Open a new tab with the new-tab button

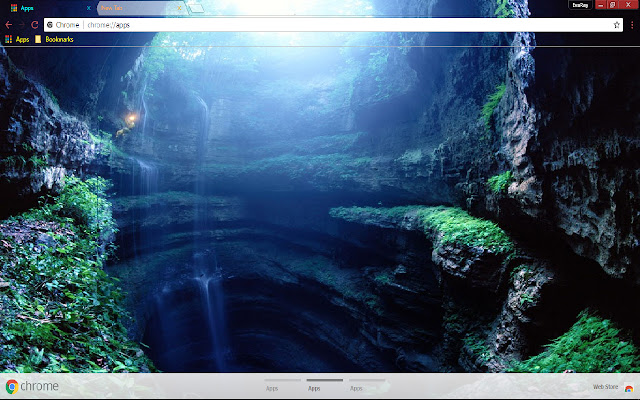(x=196, y=8)
